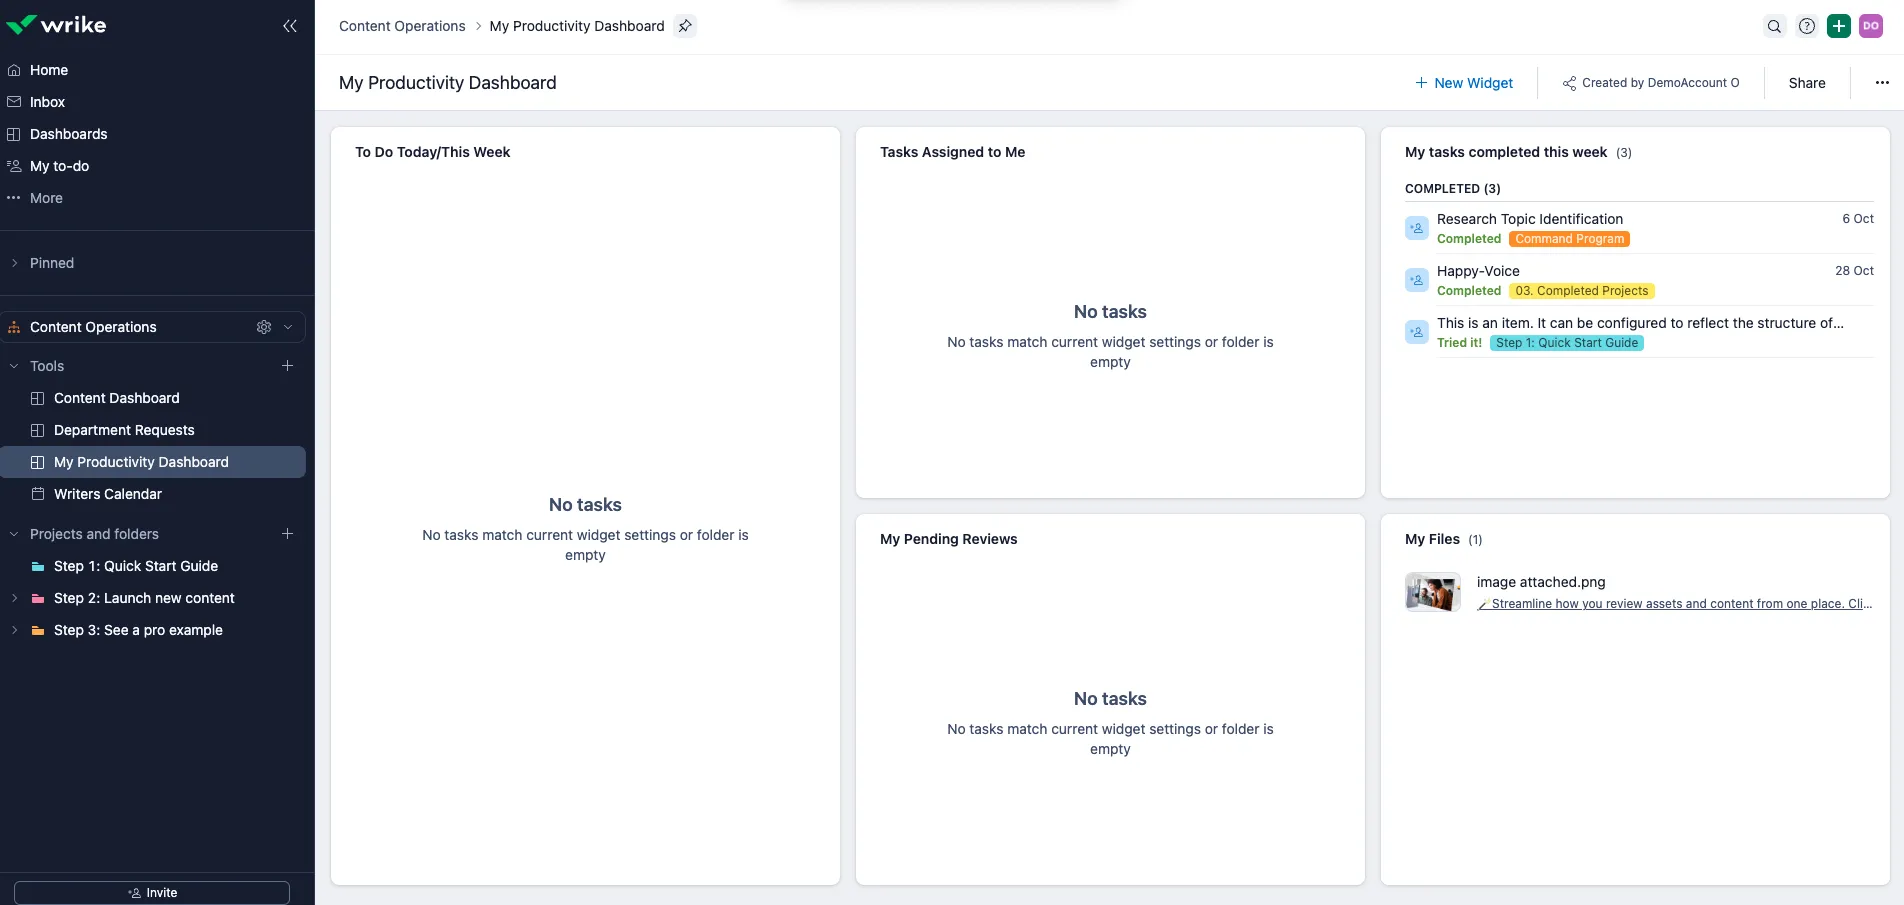Viewport: 1904px width, 905px height.
Task: Click the Dashboards grid icon in sidebar
Action: [x=14, y=134]
